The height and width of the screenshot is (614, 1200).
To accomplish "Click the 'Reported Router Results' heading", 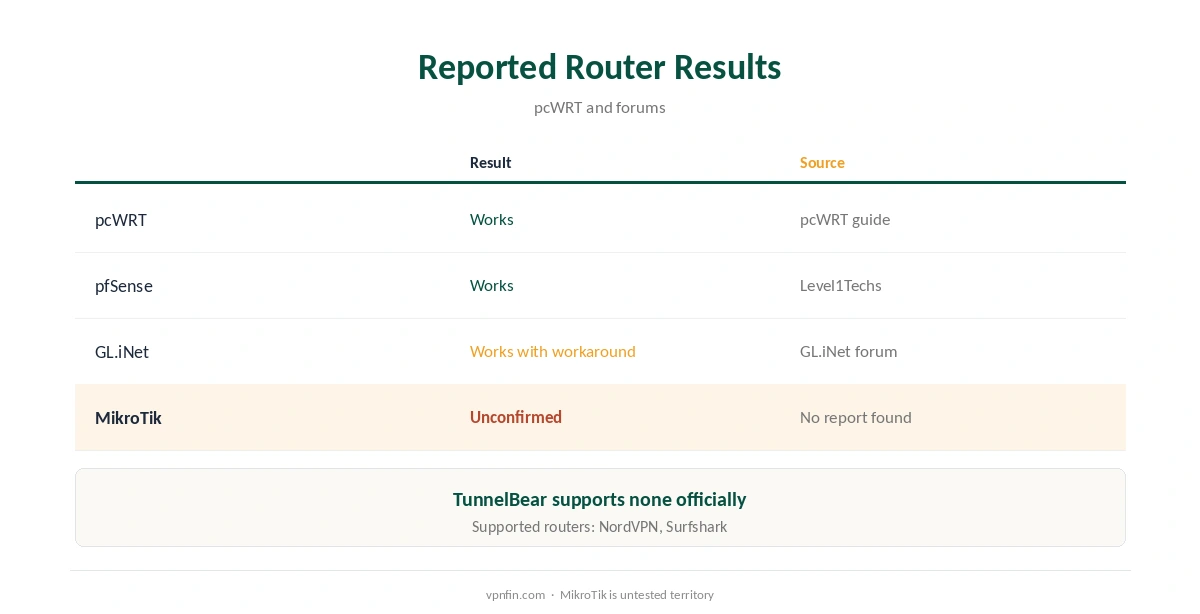I will coord(599,67).
